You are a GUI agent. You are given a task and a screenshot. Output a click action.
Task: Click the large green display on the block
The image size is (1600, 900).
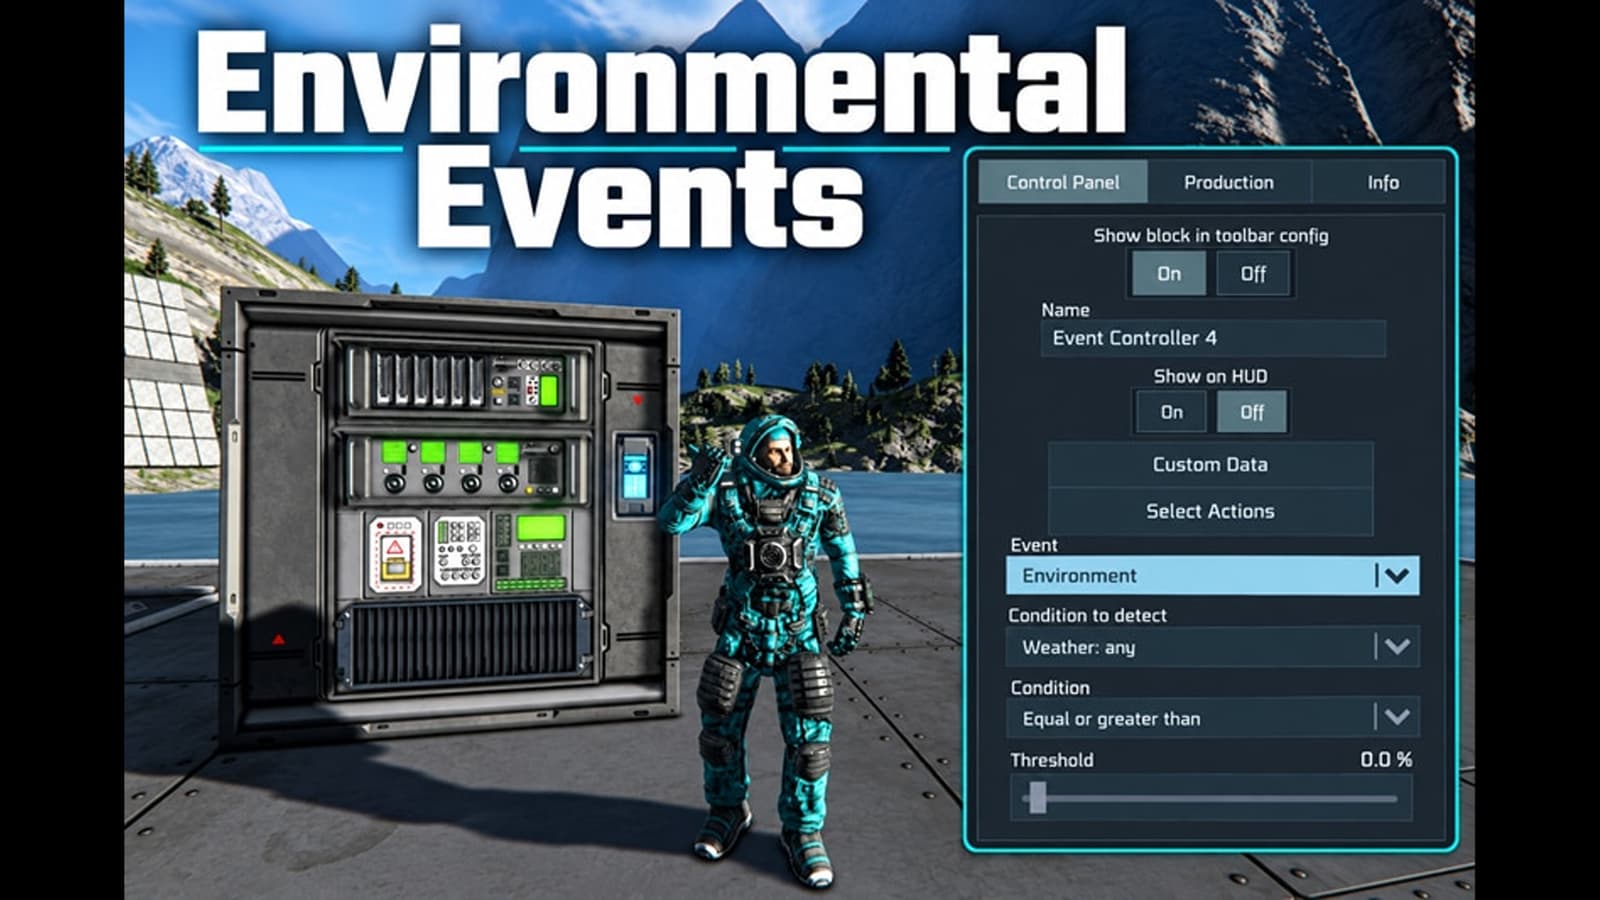pos(541,527)
